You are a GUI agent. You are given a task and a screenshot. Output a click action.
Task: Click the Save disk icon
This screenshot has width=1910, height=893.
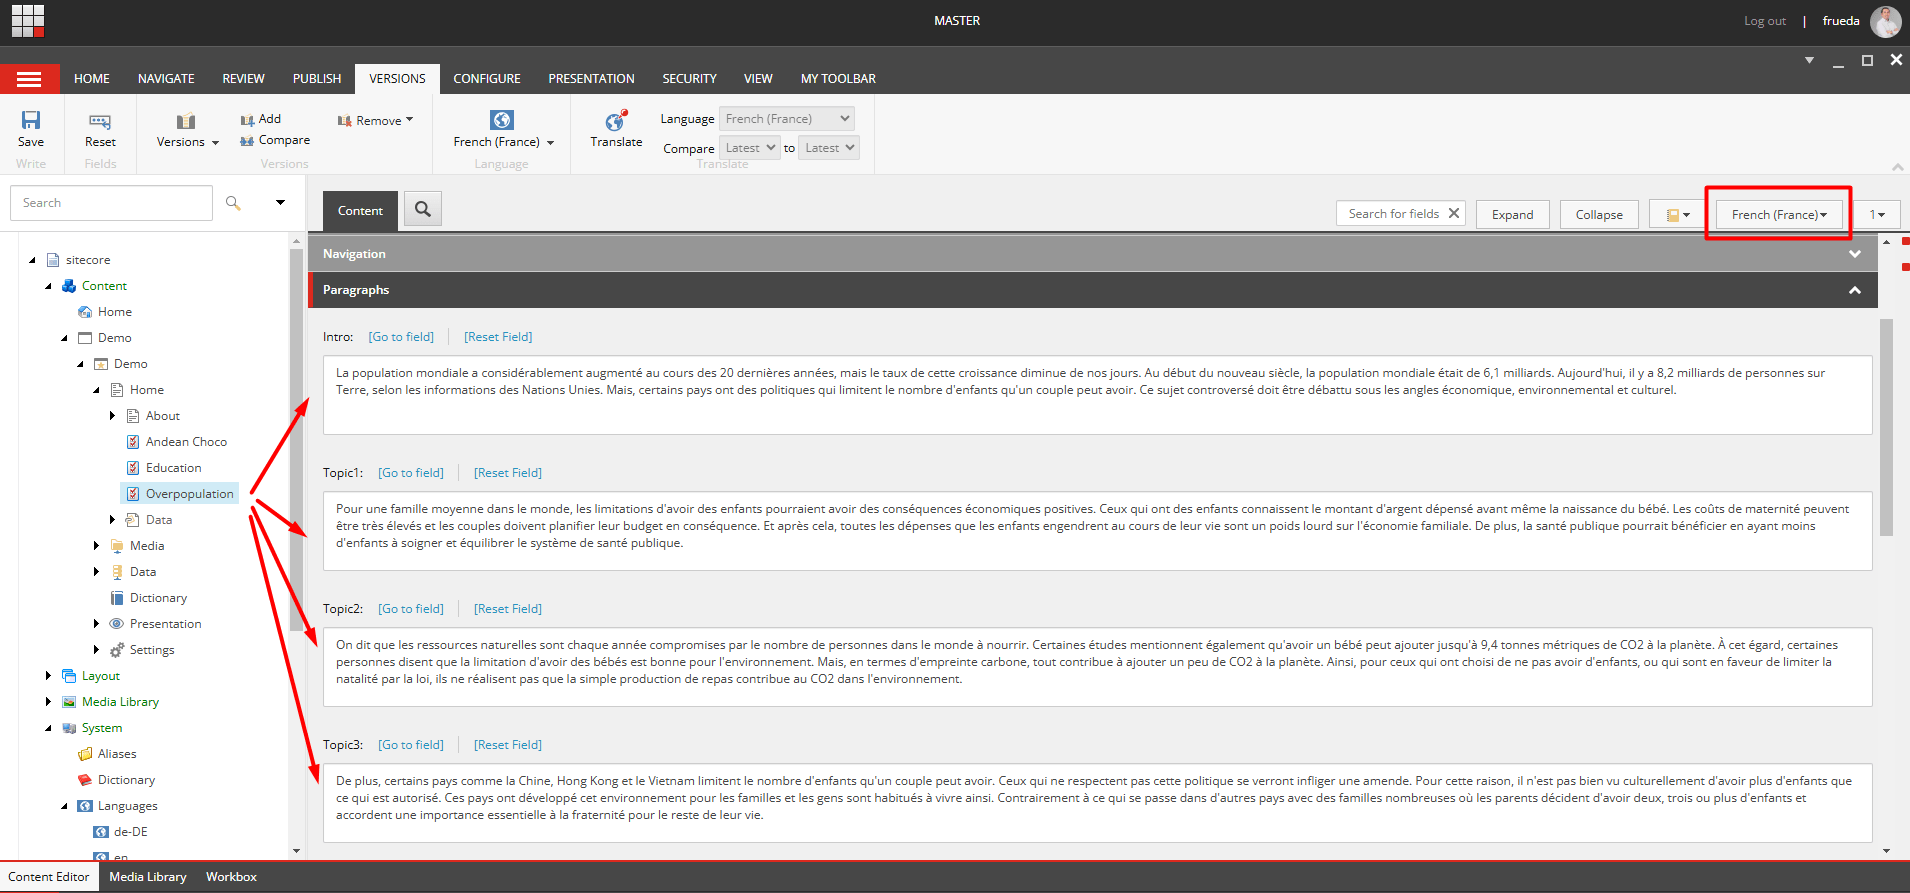(x=31, y=120)
